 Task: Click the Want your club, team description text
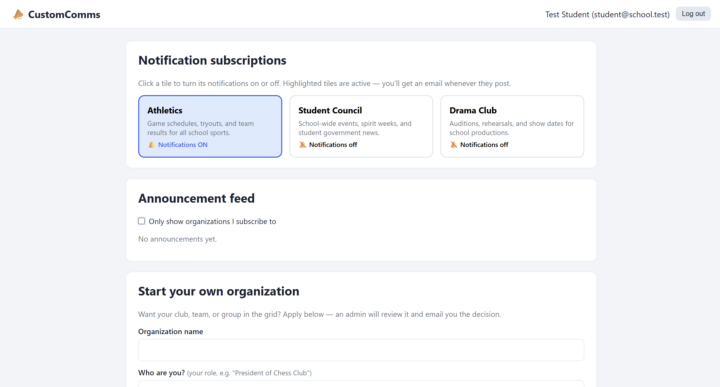pos(320,314)
